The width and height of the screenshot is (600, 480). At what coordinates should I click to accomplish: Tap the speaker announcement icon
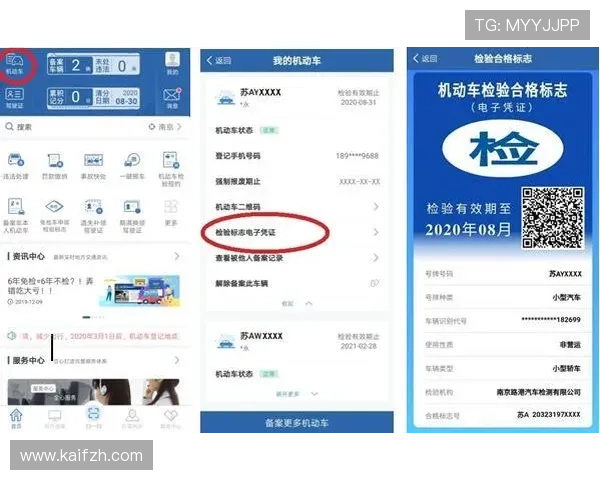point(12,336)
